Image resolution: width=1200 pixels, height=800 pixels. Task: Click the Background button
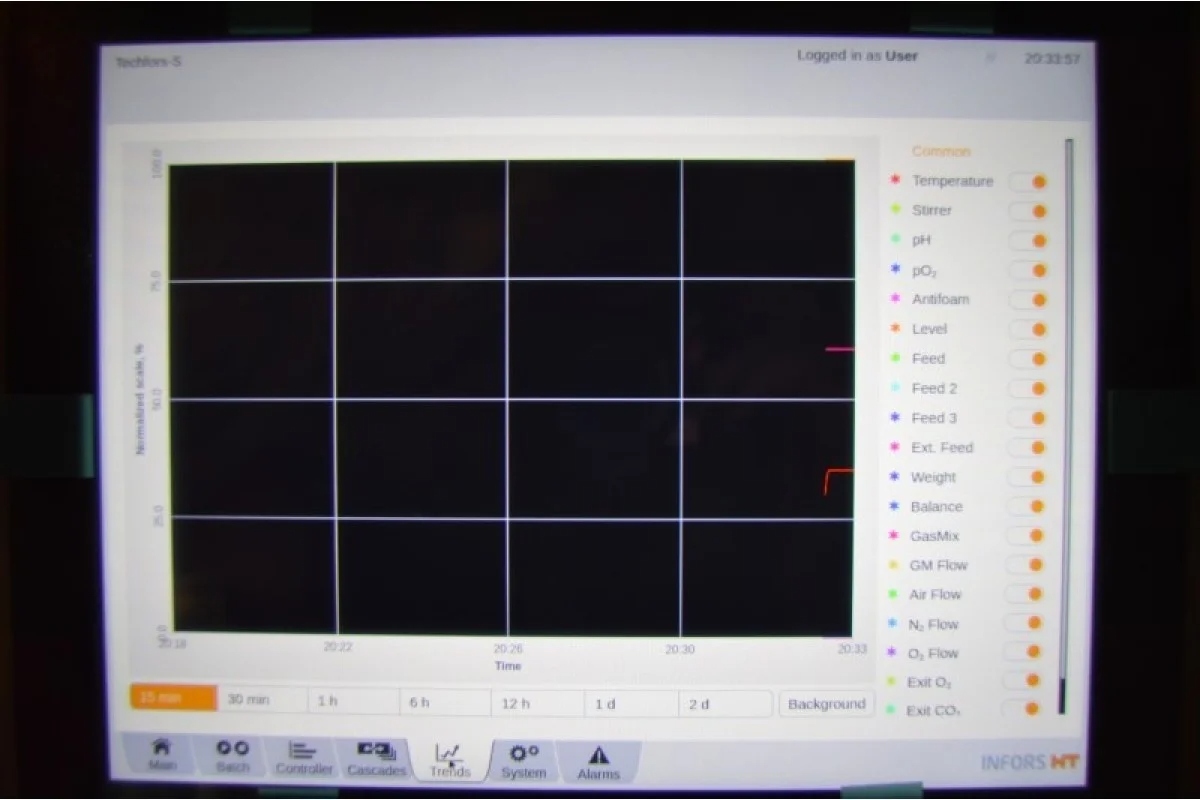point(826,704)
